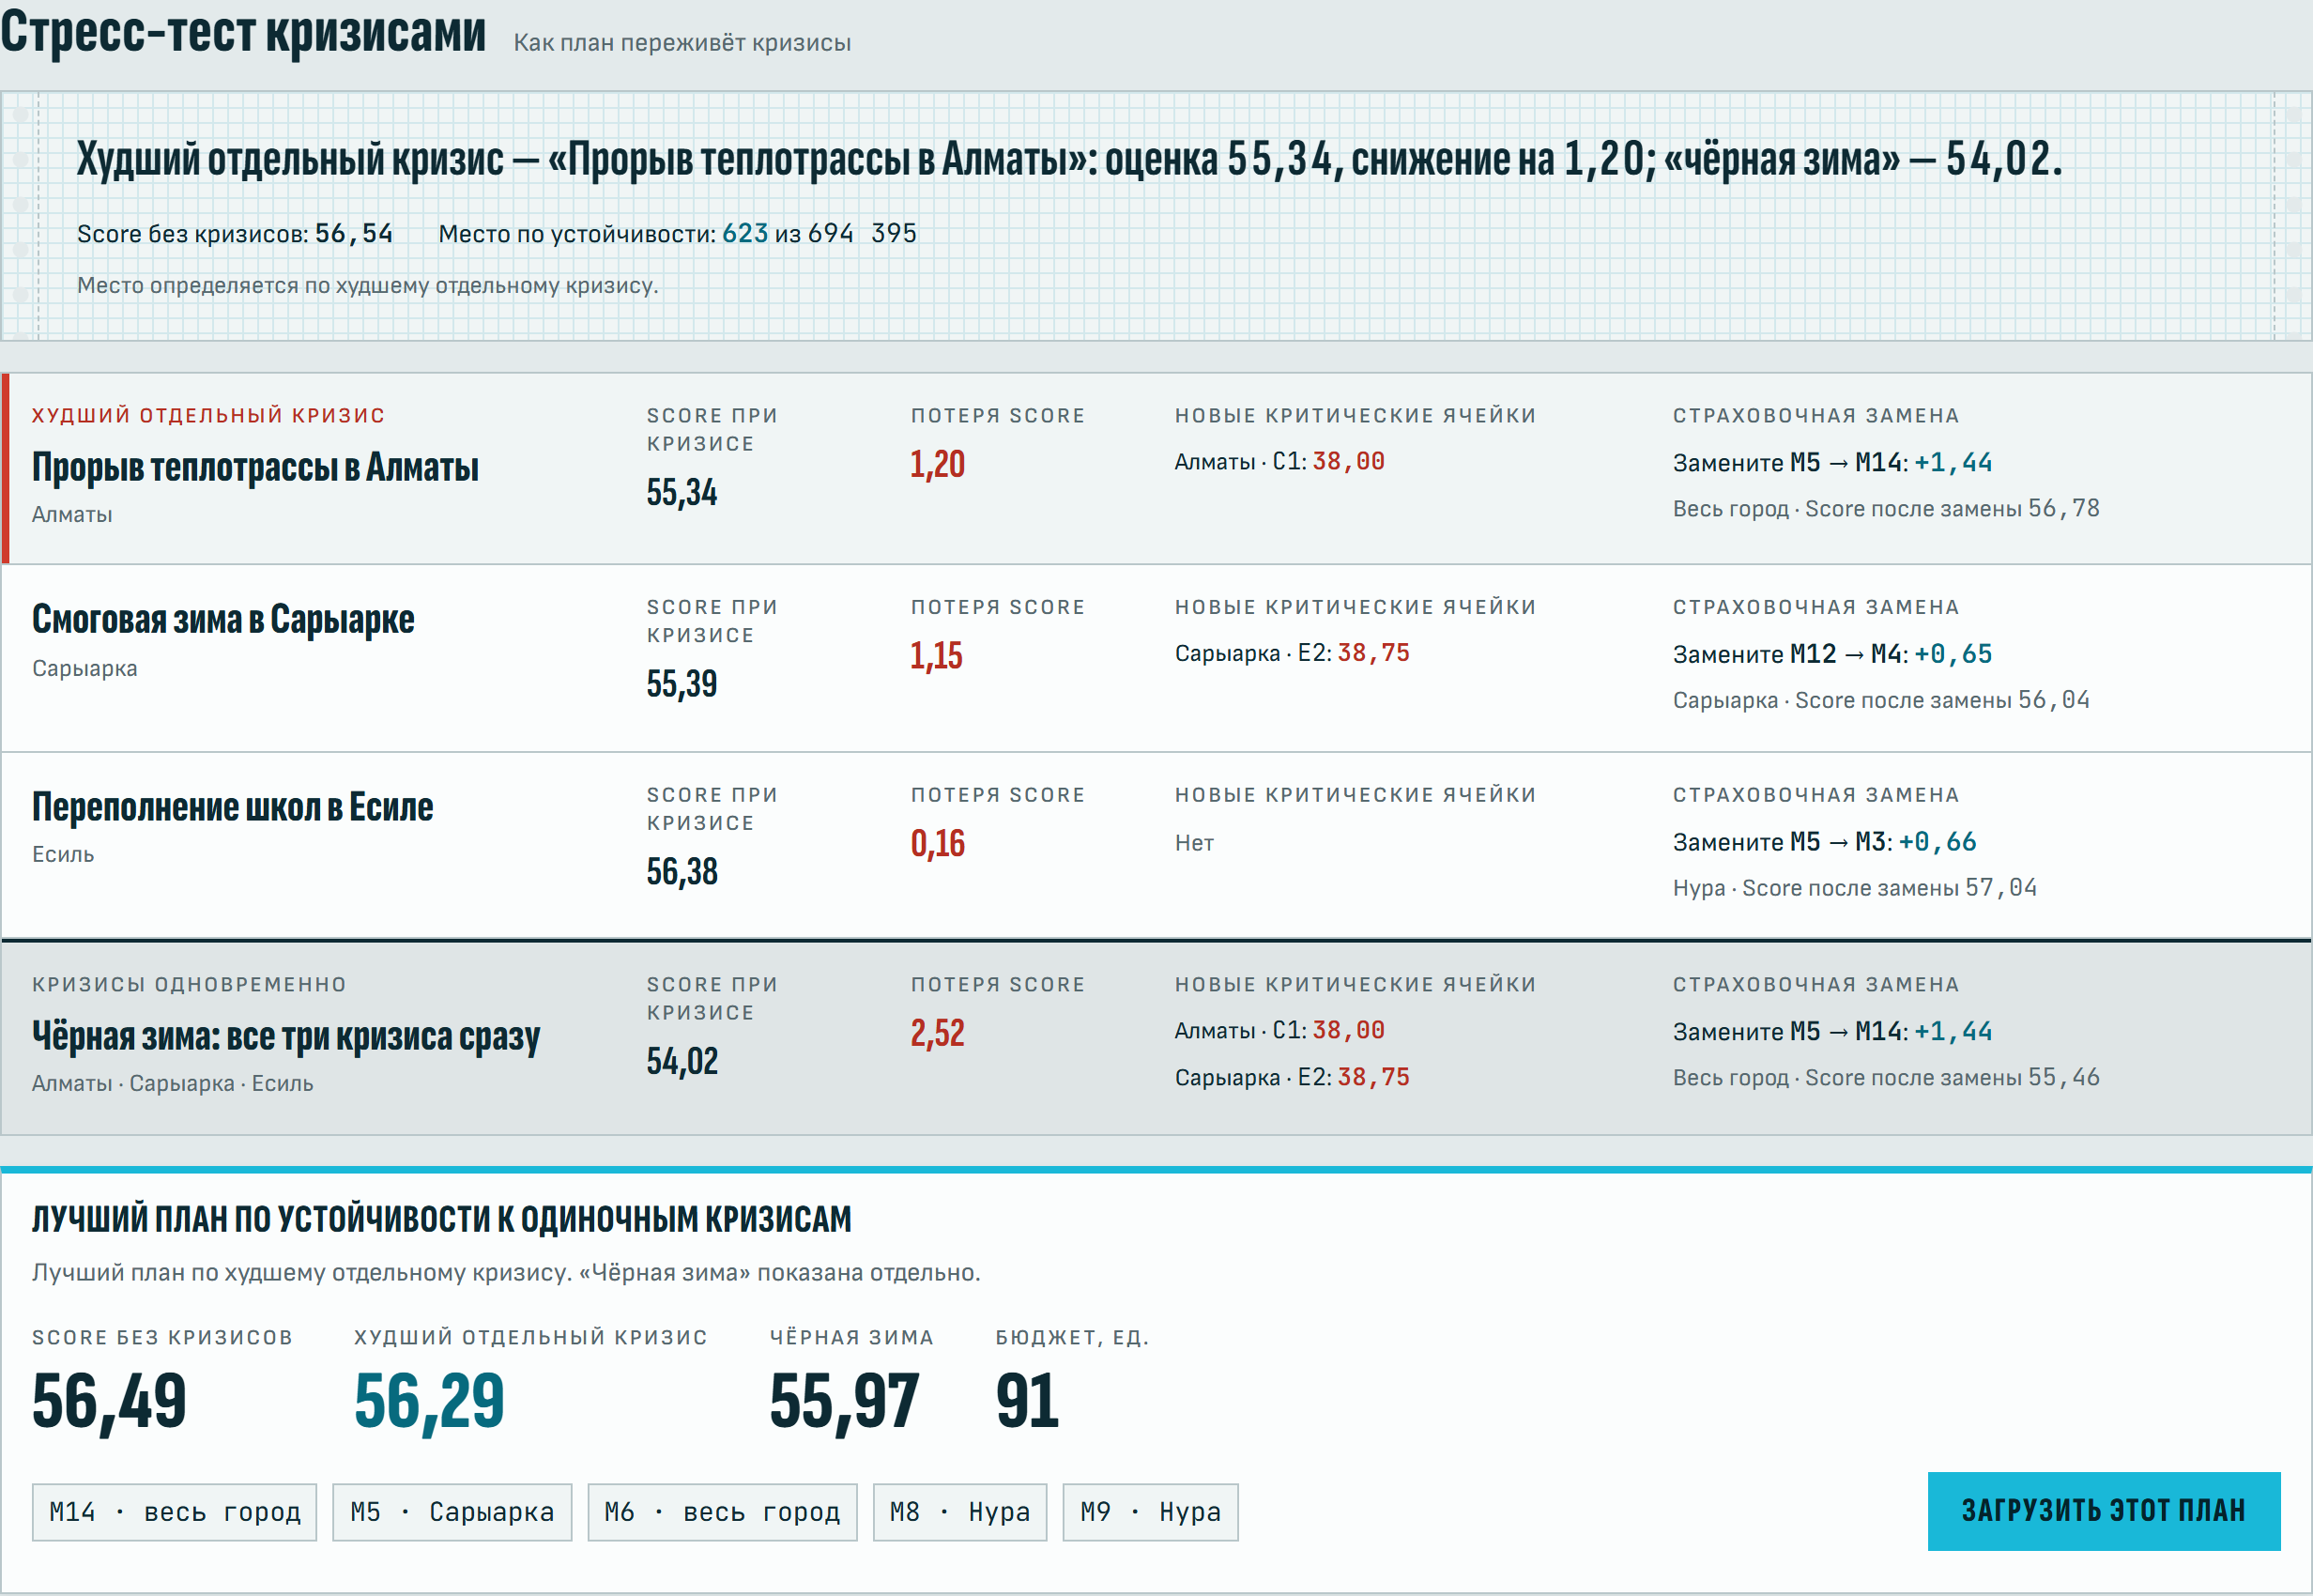Open the «Смоговая зима в Сарыарке» crisis title
Image resolution: width=2313 pixels, height=1596 pixels.
pyautogui.click(x=223, y=619)
